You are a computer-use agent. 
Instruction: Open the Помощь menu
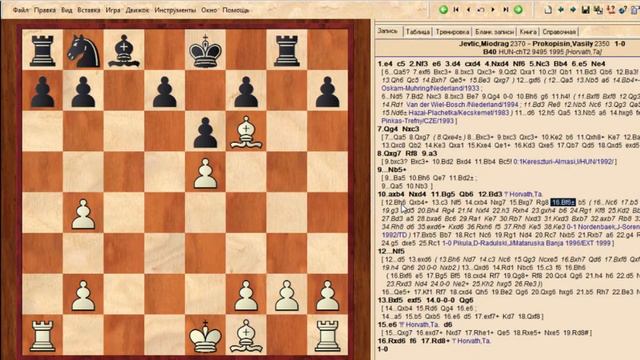[236, 10]
